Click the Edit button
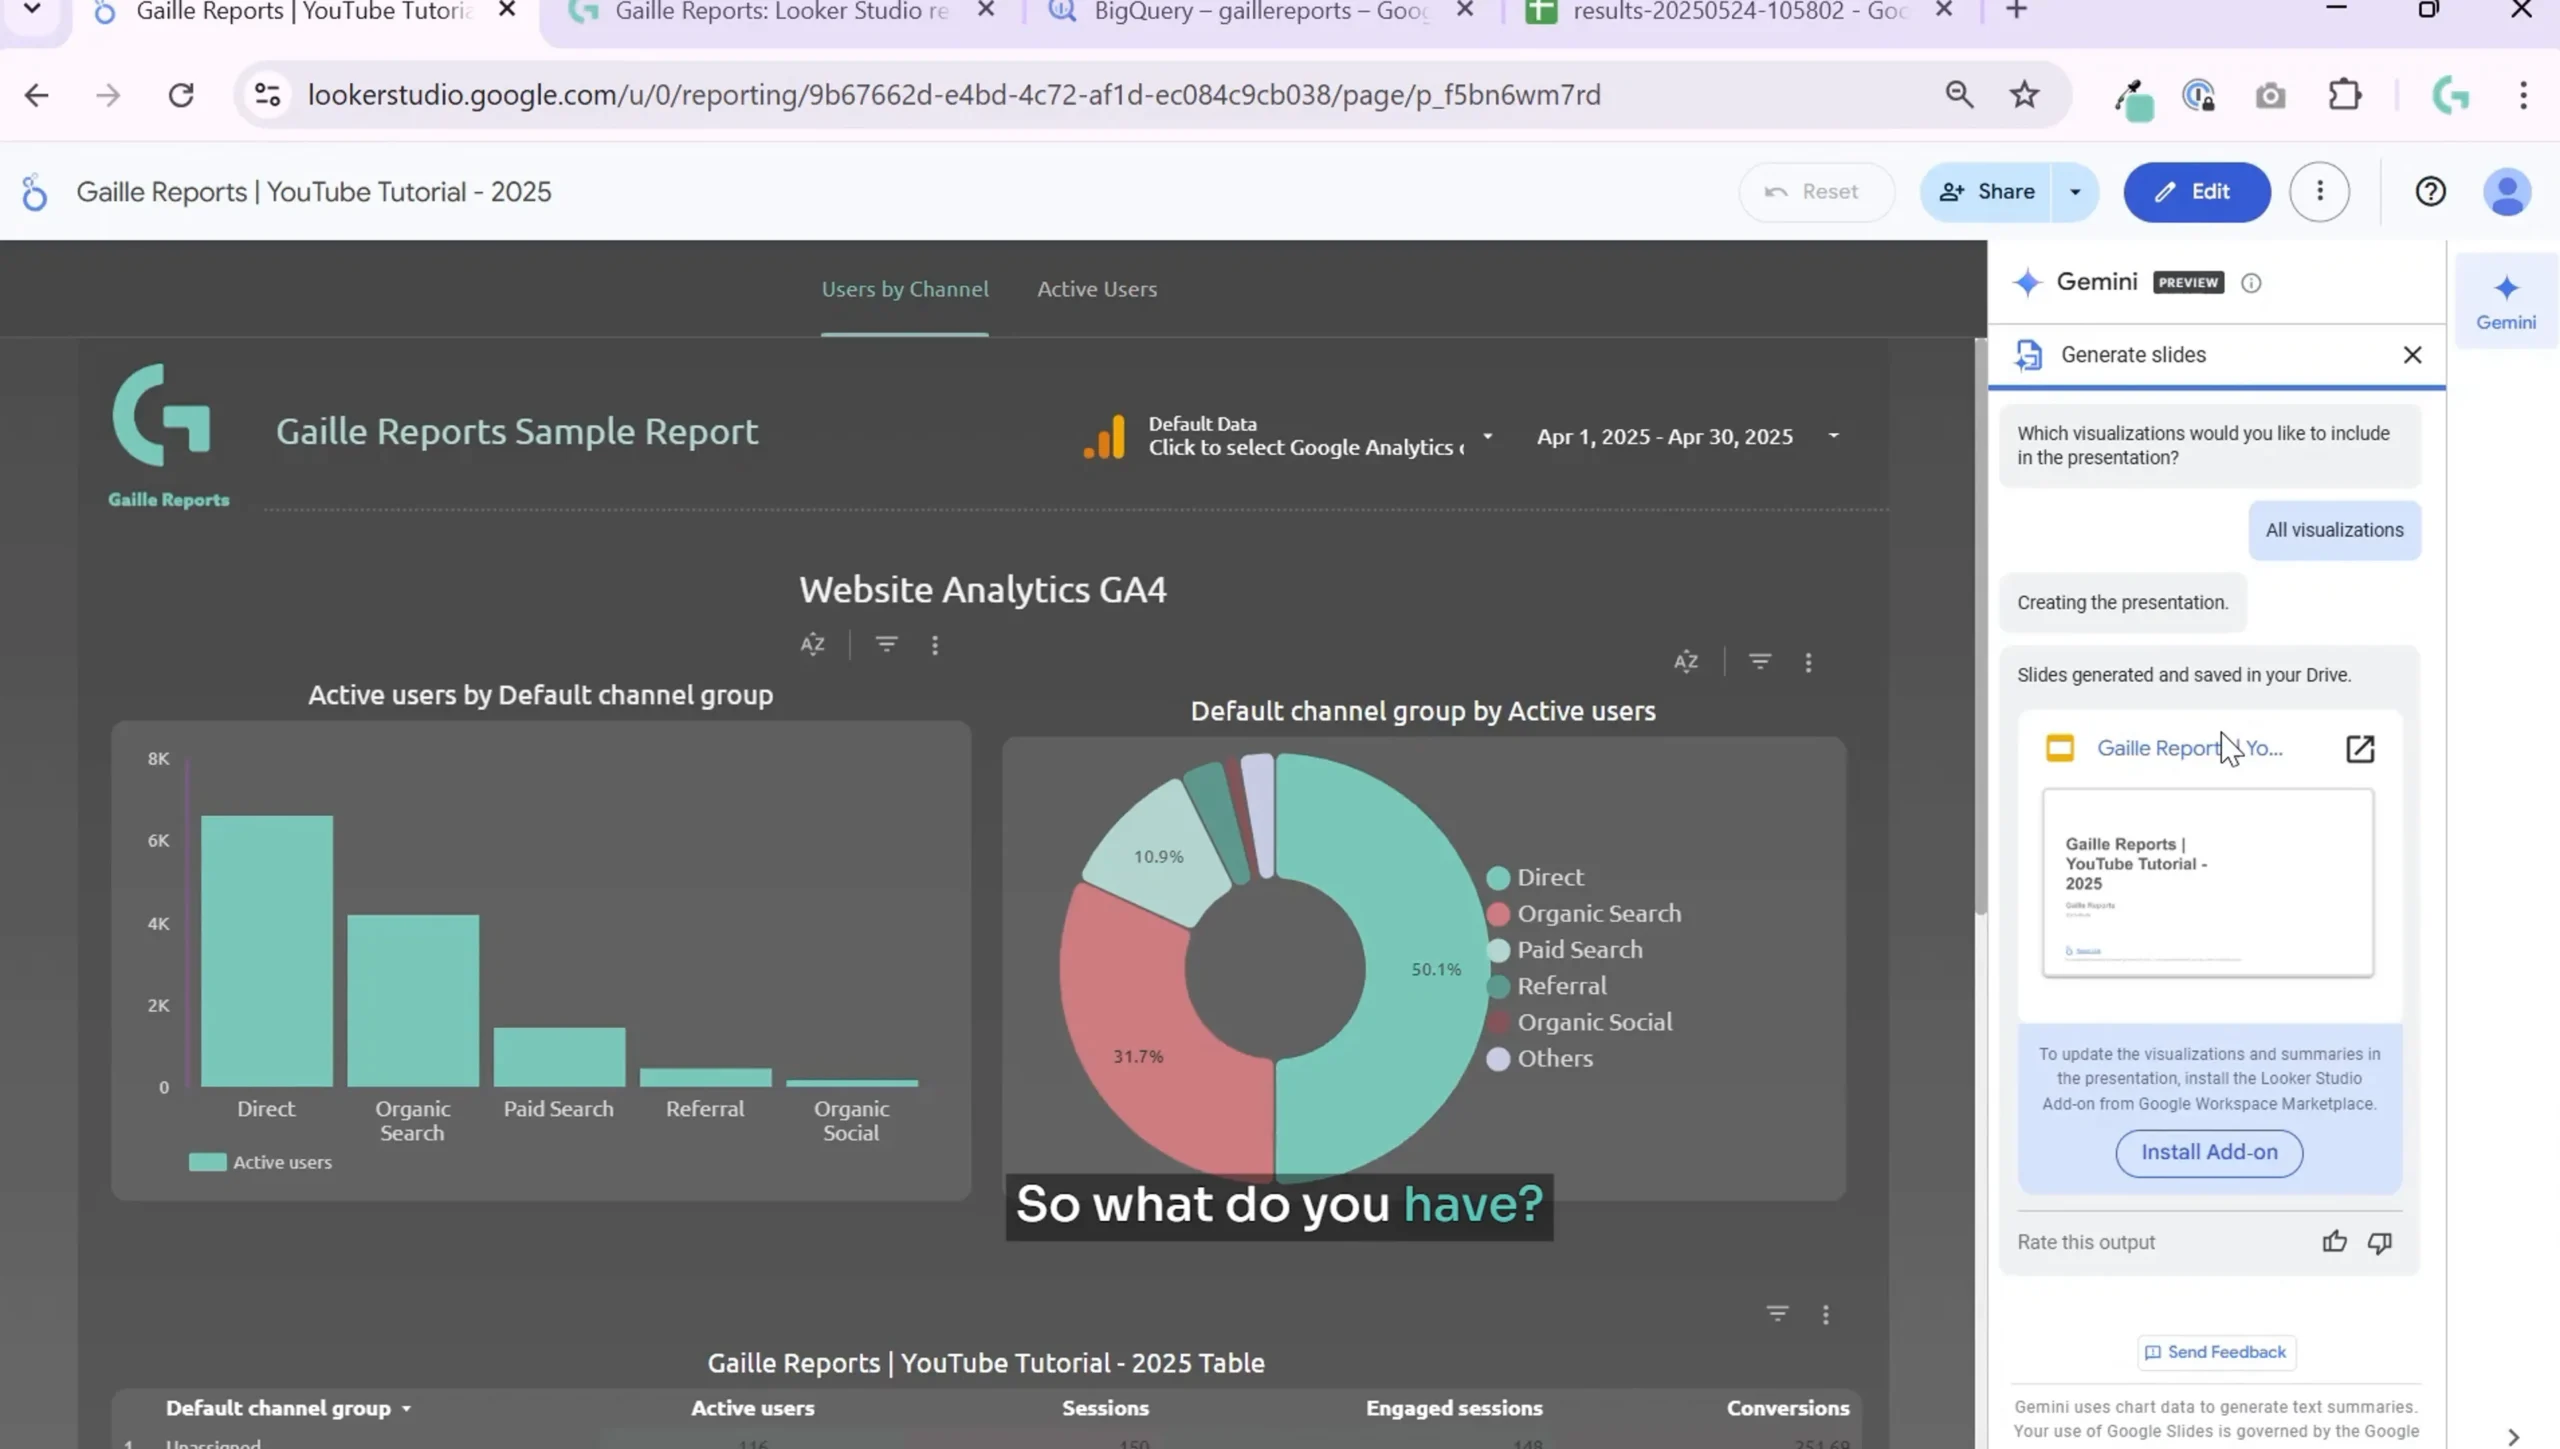Viewport: 2560px width, 1449px height. click(x=2196, y=192)
